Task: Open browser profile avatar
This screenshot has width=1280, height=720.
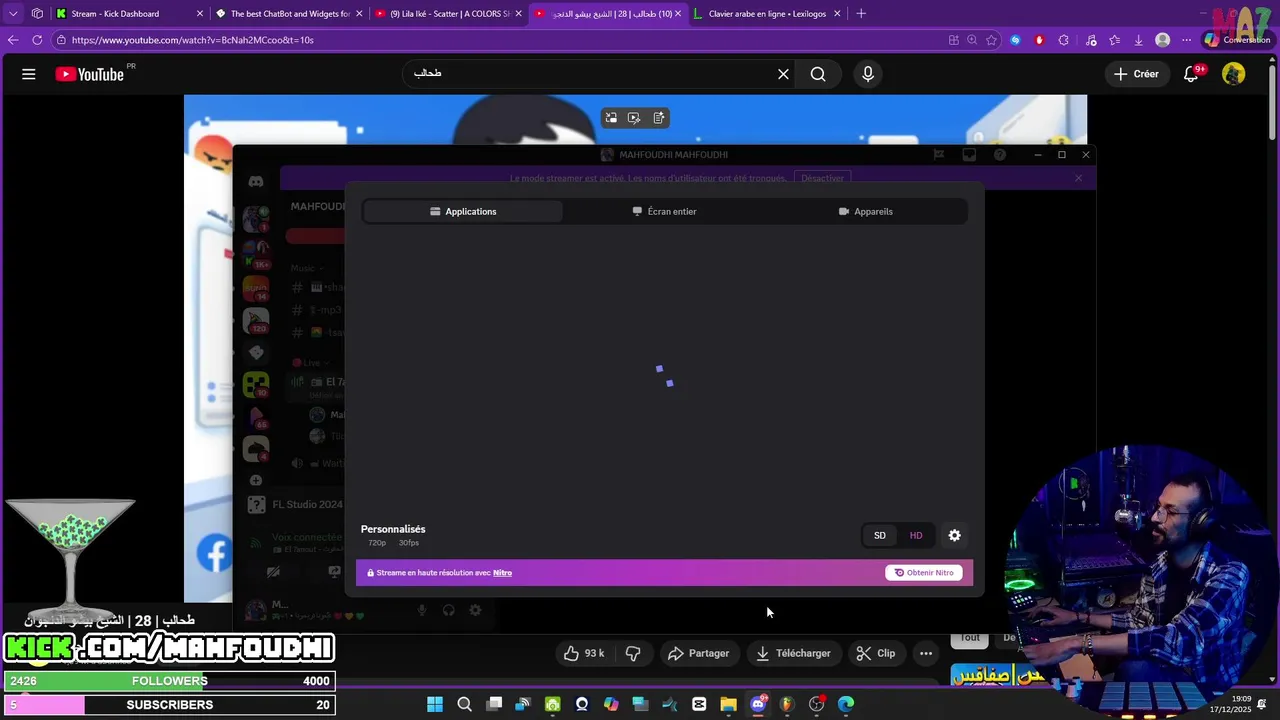Action: point(1162,40)
